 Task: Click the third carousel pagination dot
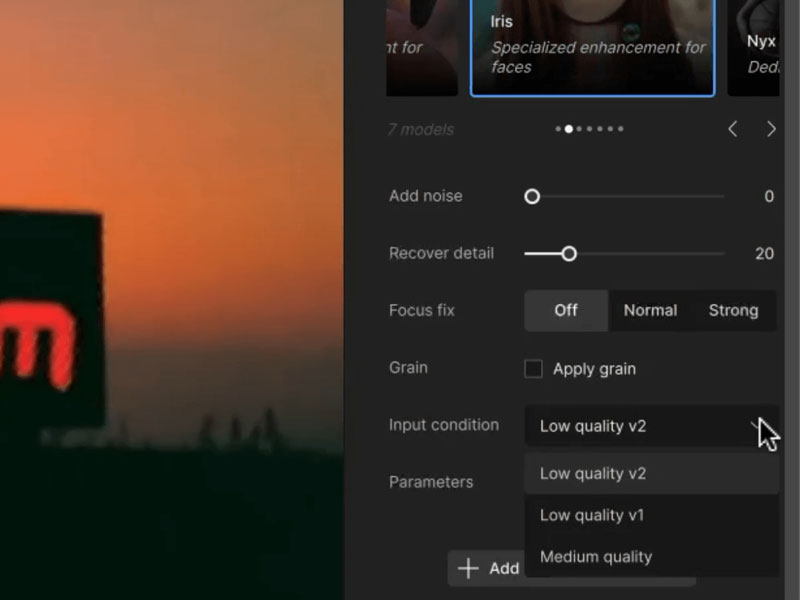pos(579,128)
